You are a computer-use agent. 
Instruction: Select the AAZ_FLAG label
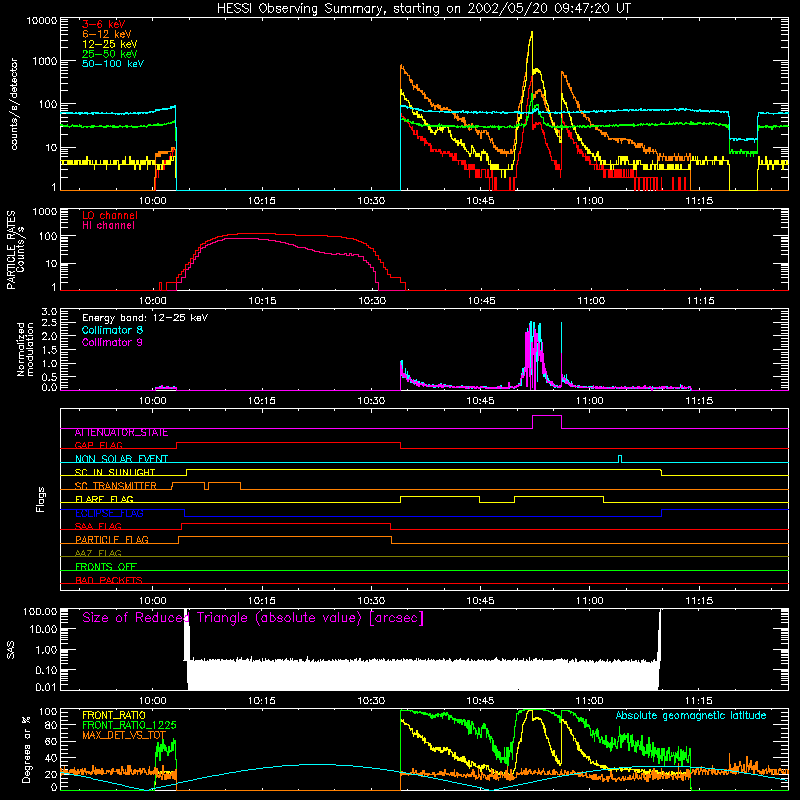[x=98, y=553]
